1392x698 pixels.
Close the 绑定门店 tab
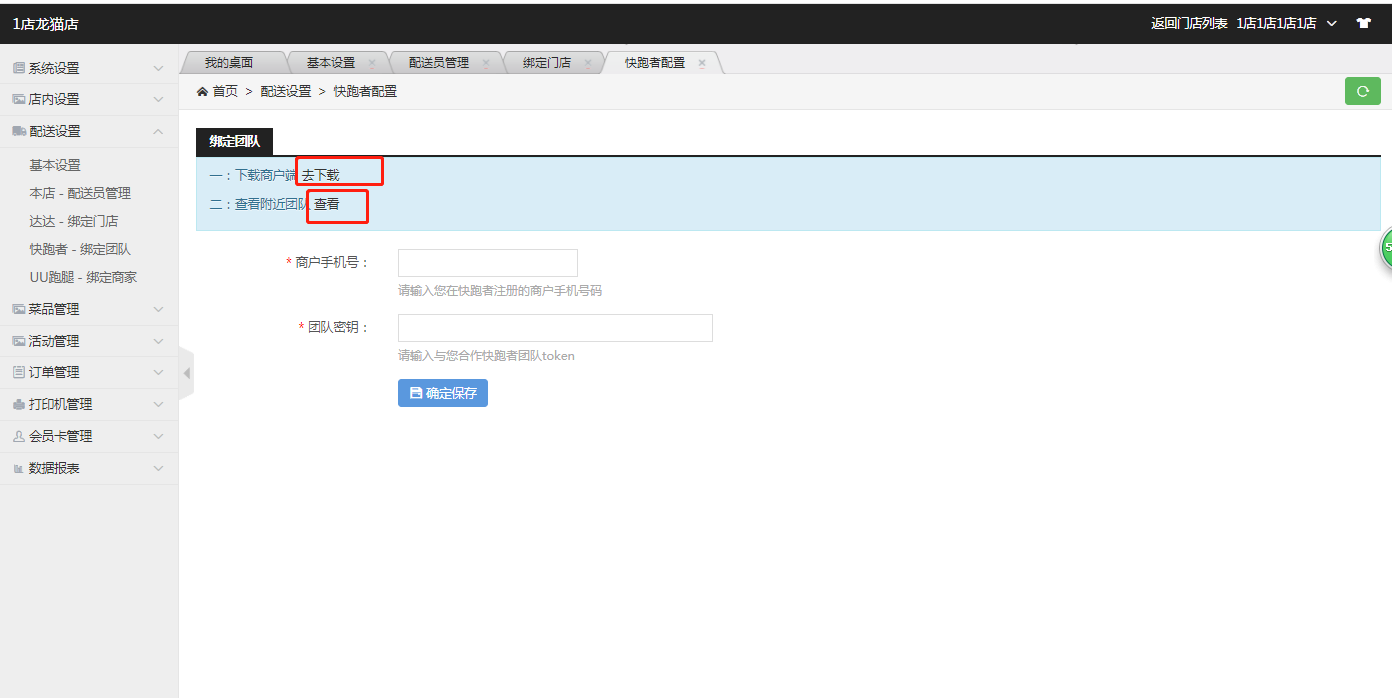[588, 63]
